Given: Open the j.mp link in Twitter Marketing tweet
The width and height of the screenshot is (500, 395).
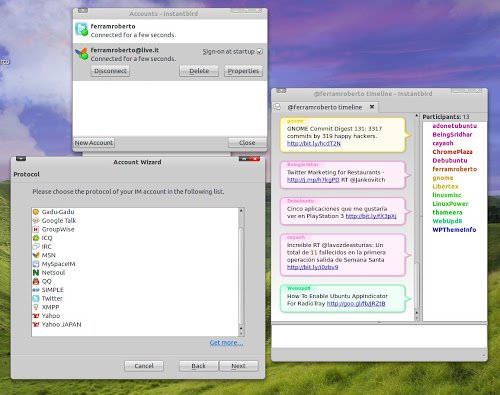Looking at the screenshot, I should pyautogui.click(x=313, y=180).
